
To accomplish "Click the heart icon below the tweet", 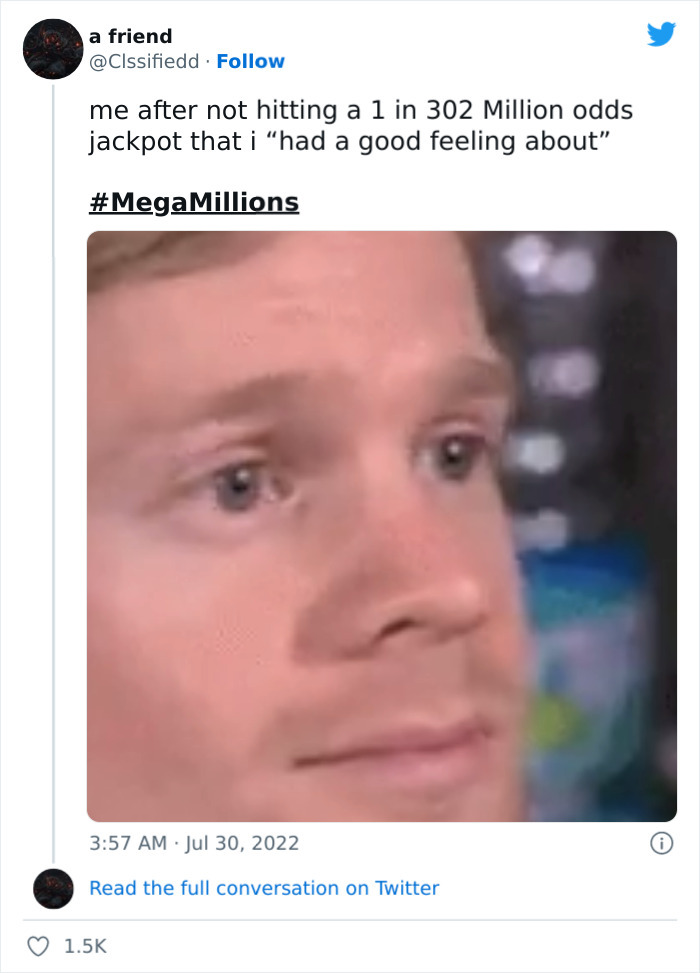I will tap(40, 944).
